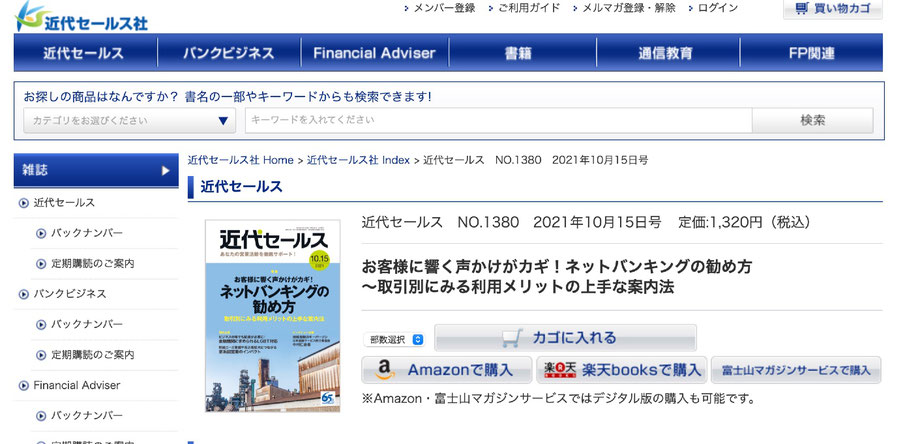Click 楽天booksで購入 button
The height and width of the screenshot is (444, 920).
(x=621, y=370)
